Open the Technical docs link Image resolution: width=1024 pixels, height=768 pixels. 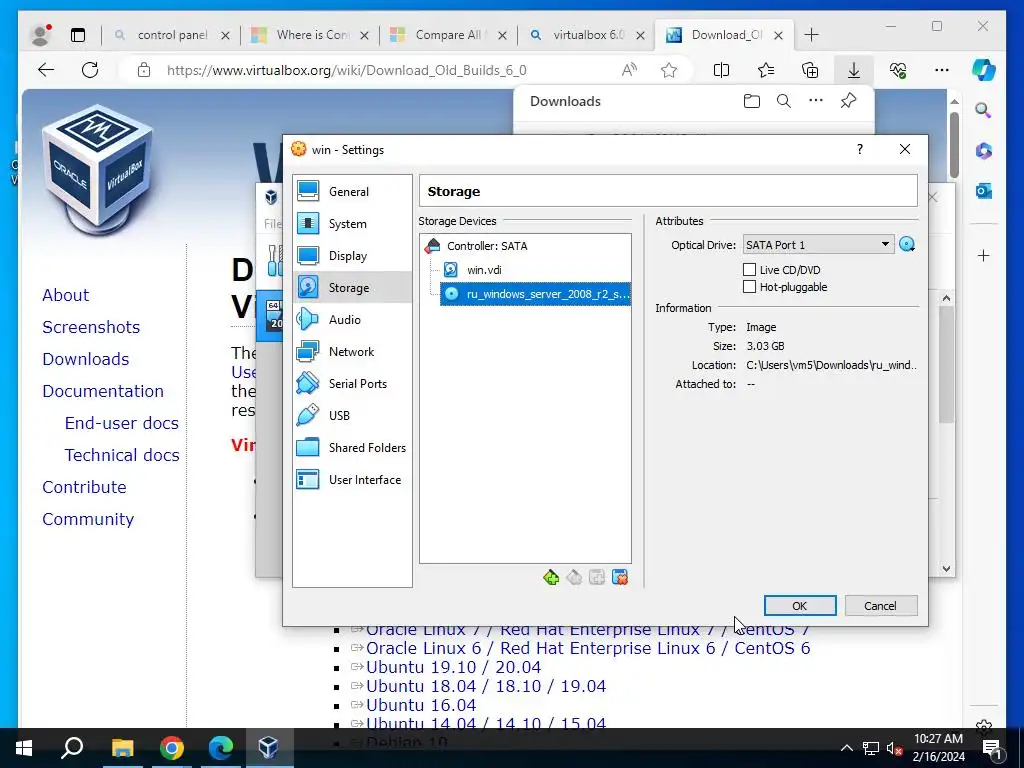[121, 455]
